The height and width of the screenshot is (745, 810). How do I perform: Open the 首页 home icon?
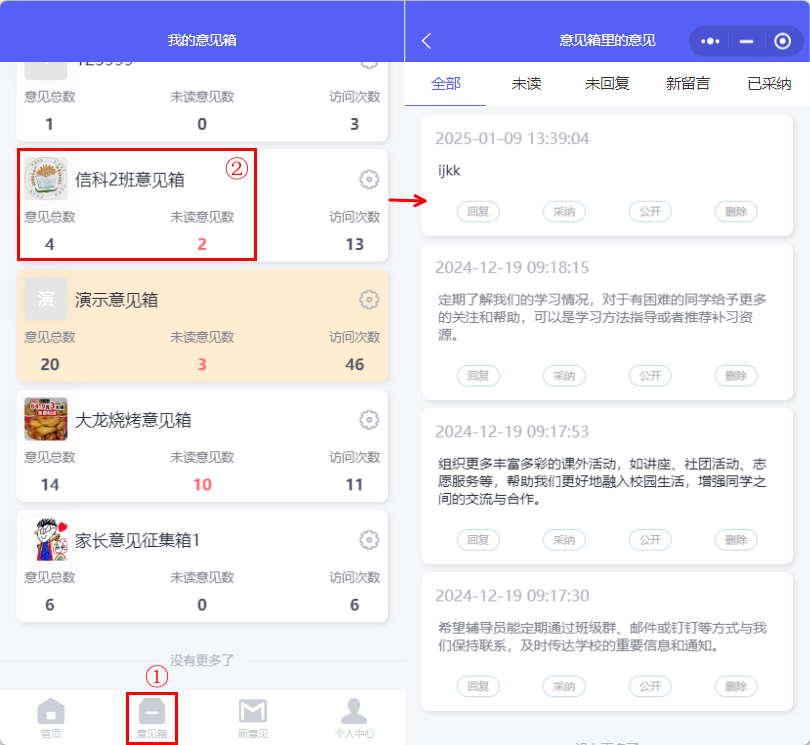point(51,712)
